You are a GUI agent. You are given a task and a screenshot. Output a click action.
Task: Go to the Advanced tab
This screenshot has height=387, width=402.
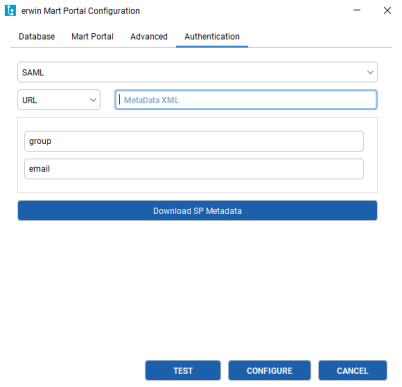click(x=149, y=36)
